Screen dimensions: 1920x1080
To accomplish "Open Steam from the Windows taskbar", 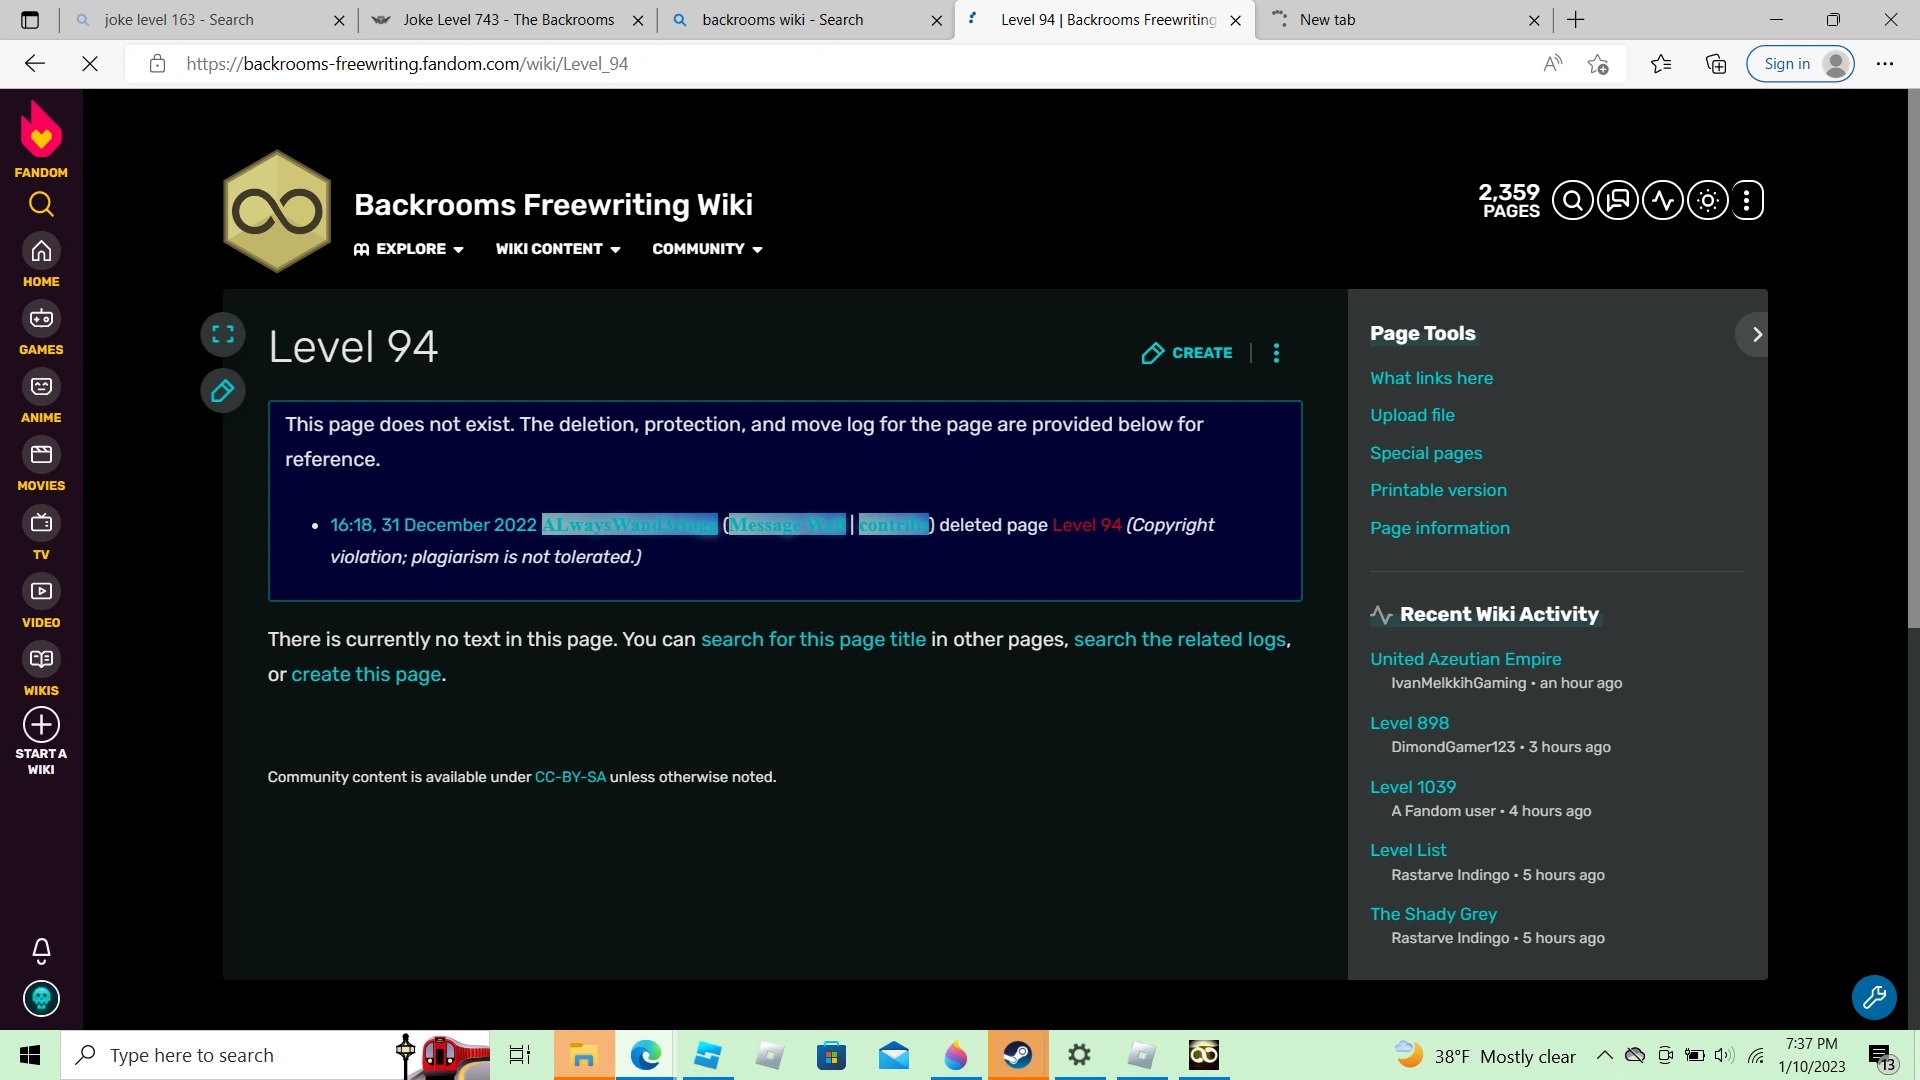I will click(x=1017, y=1055).
